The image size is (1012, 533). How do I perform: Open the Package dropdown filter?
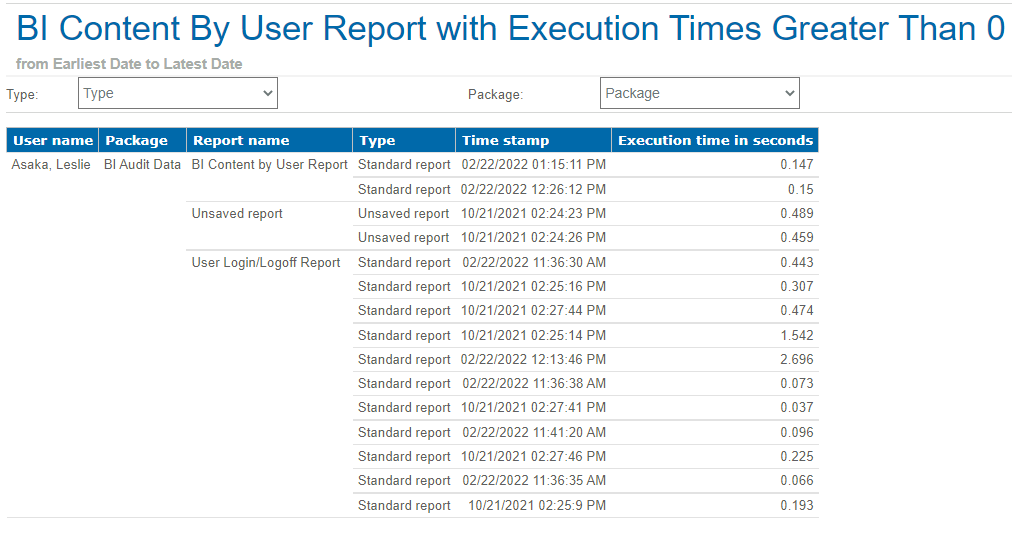coord(699,93)
